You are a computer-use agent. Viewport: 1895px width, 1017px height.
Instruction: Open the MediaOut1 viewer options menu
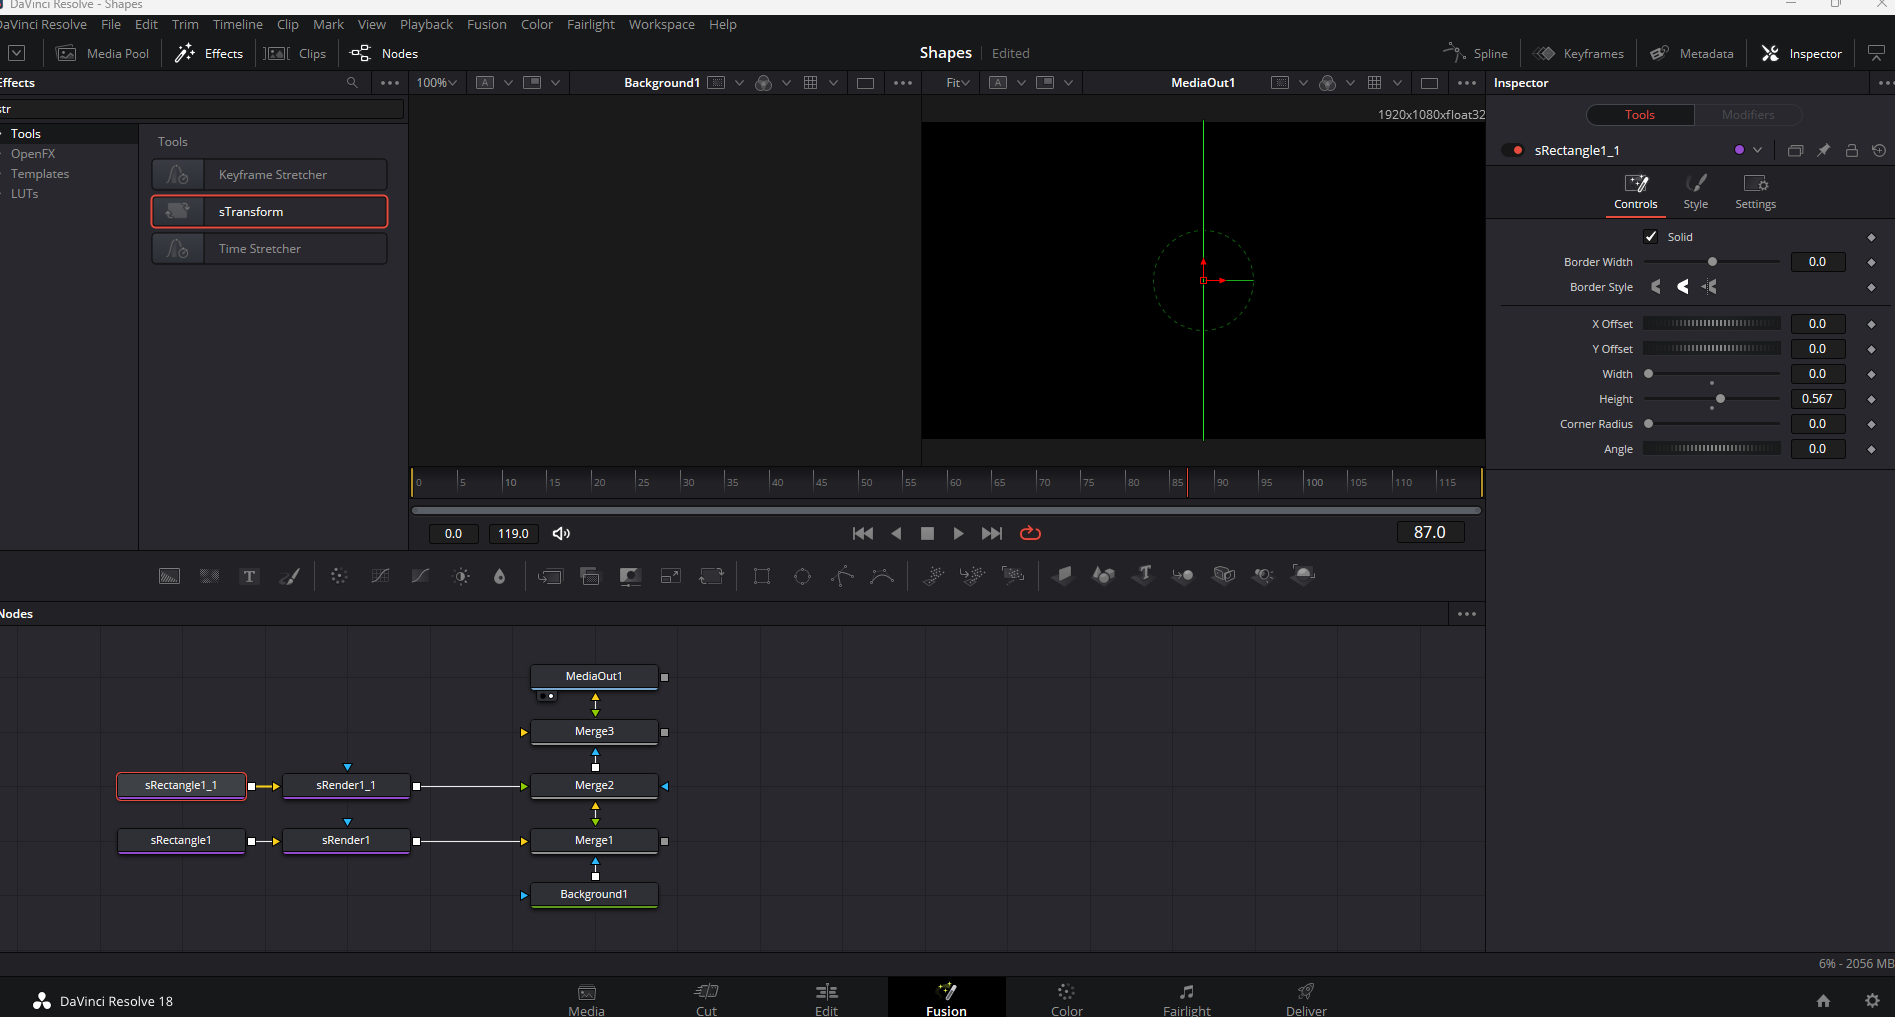click(1467, 83)
